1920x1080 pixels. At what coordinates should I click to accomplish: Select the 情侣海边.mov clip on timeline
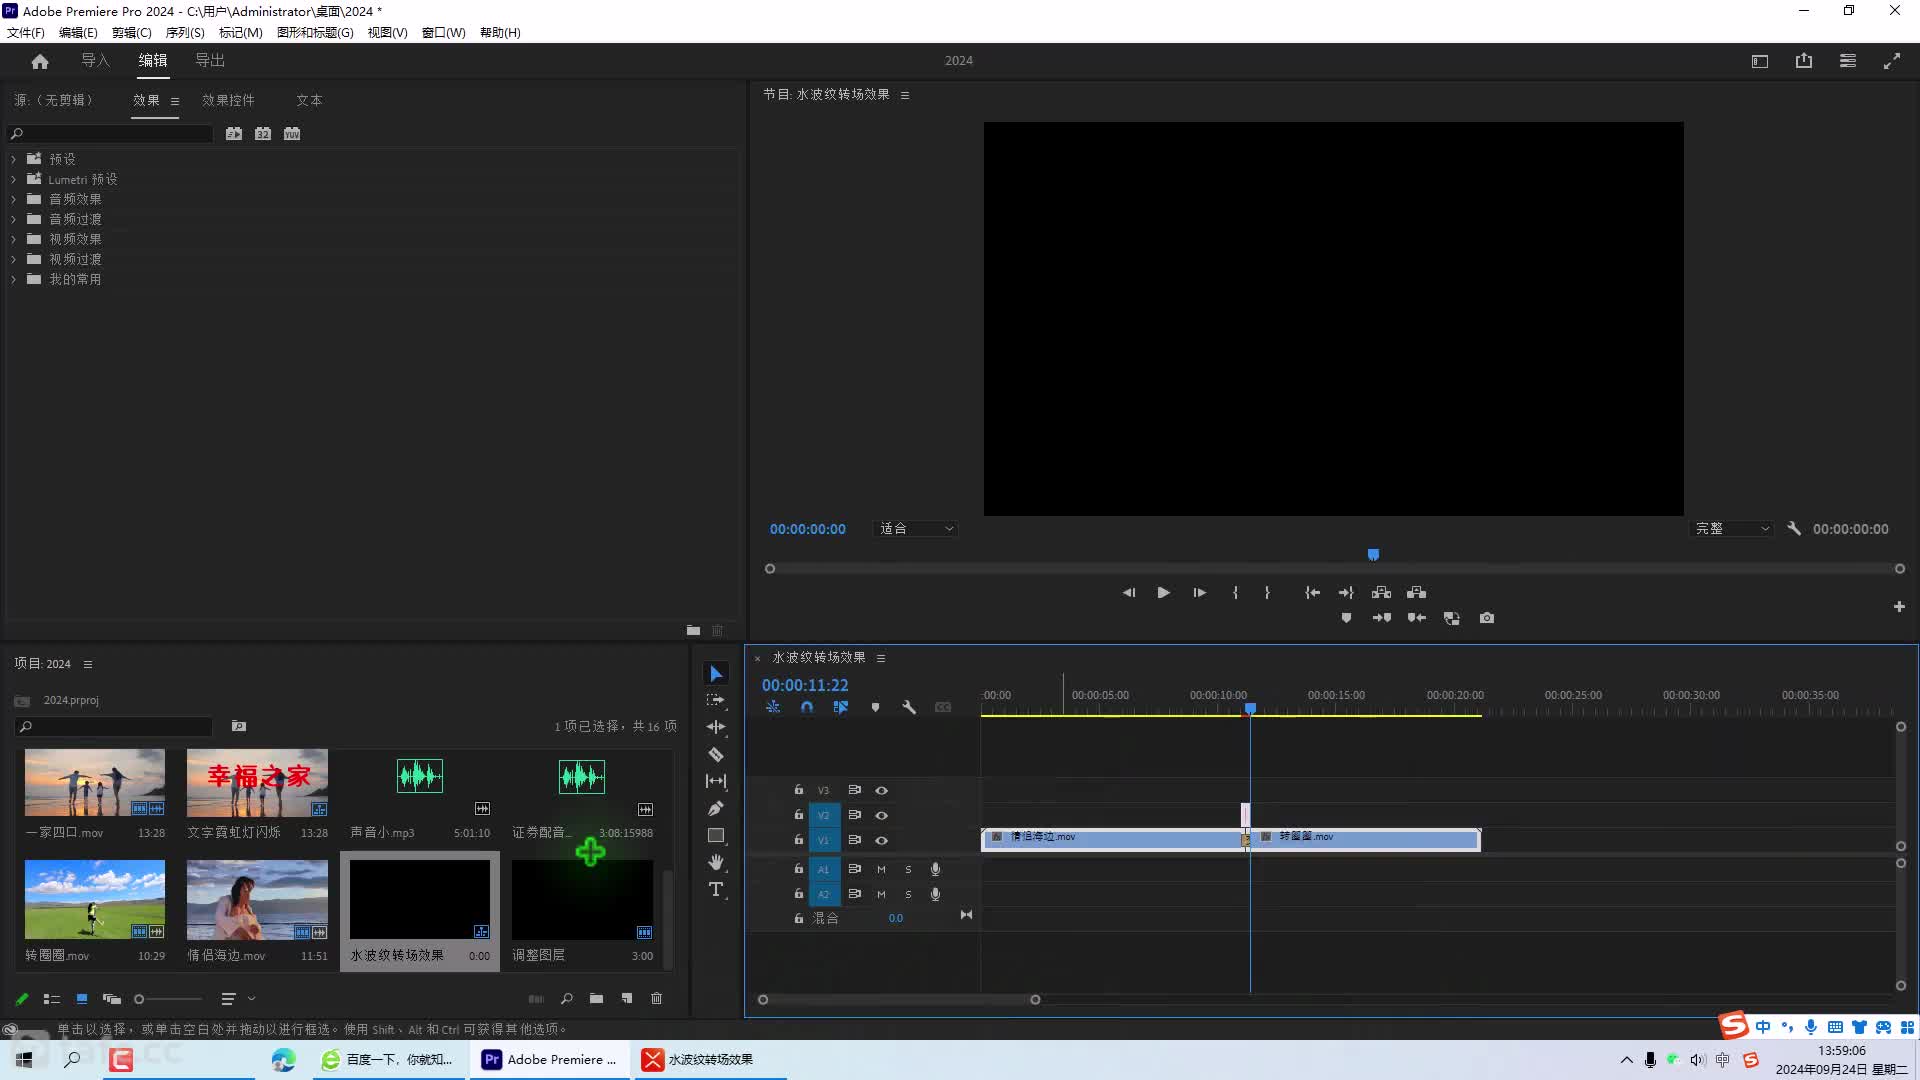tap(1114, 839)
